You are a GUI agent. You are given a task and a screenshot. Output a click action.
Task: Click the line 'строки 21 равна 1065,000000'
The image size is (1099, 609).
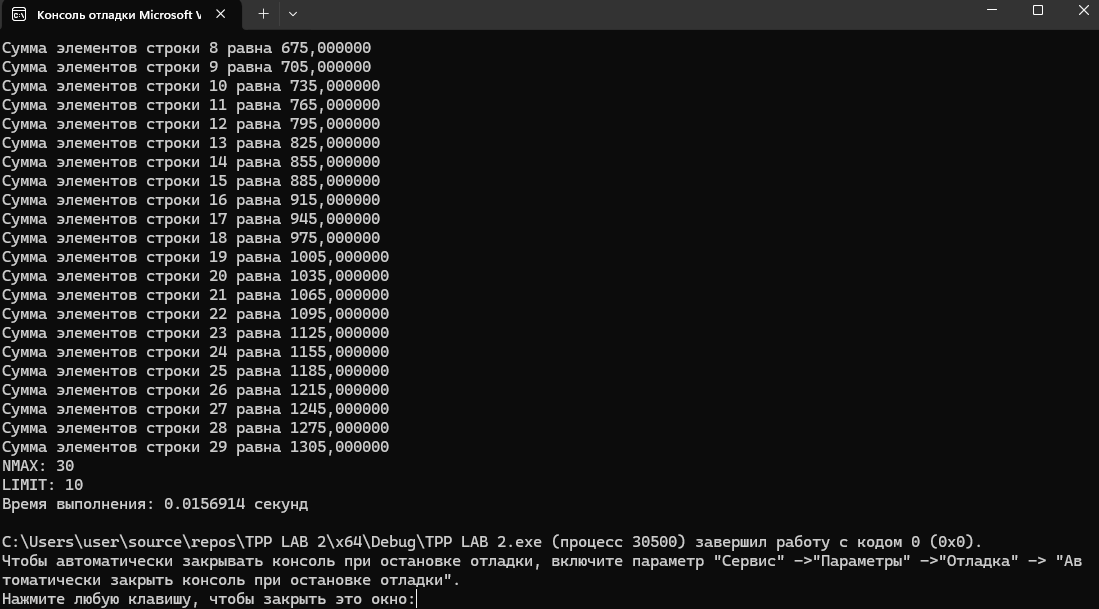pos(196,295)
